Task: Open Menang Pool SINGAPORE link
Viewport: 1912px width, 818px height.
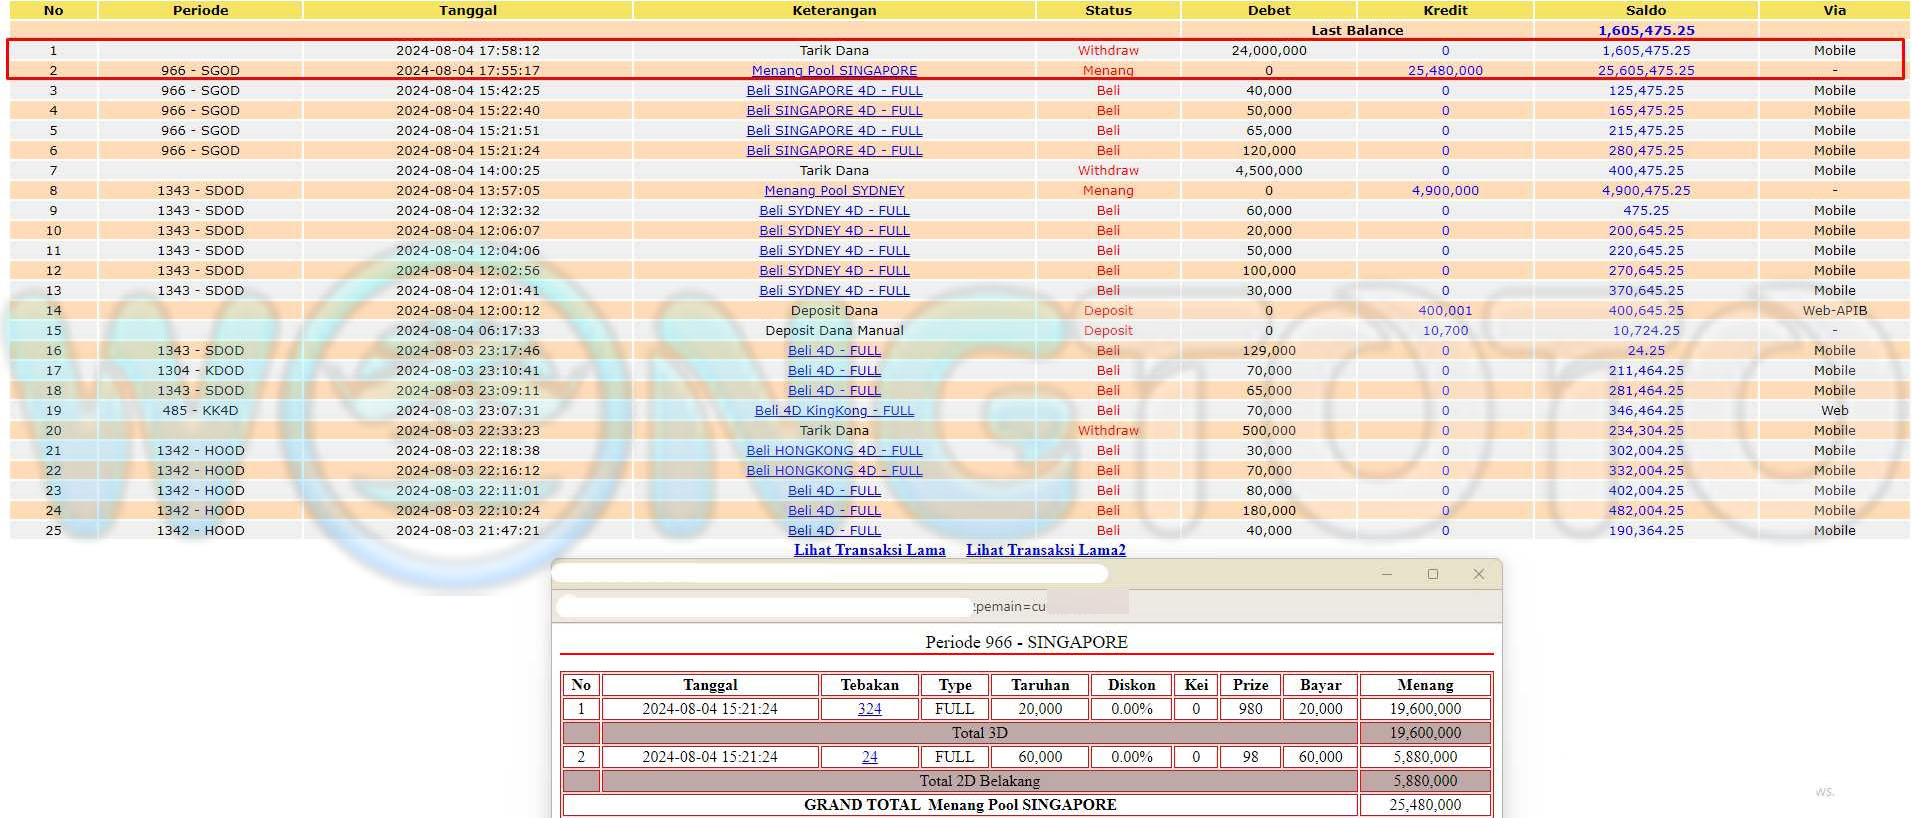Action: point(834,71)
